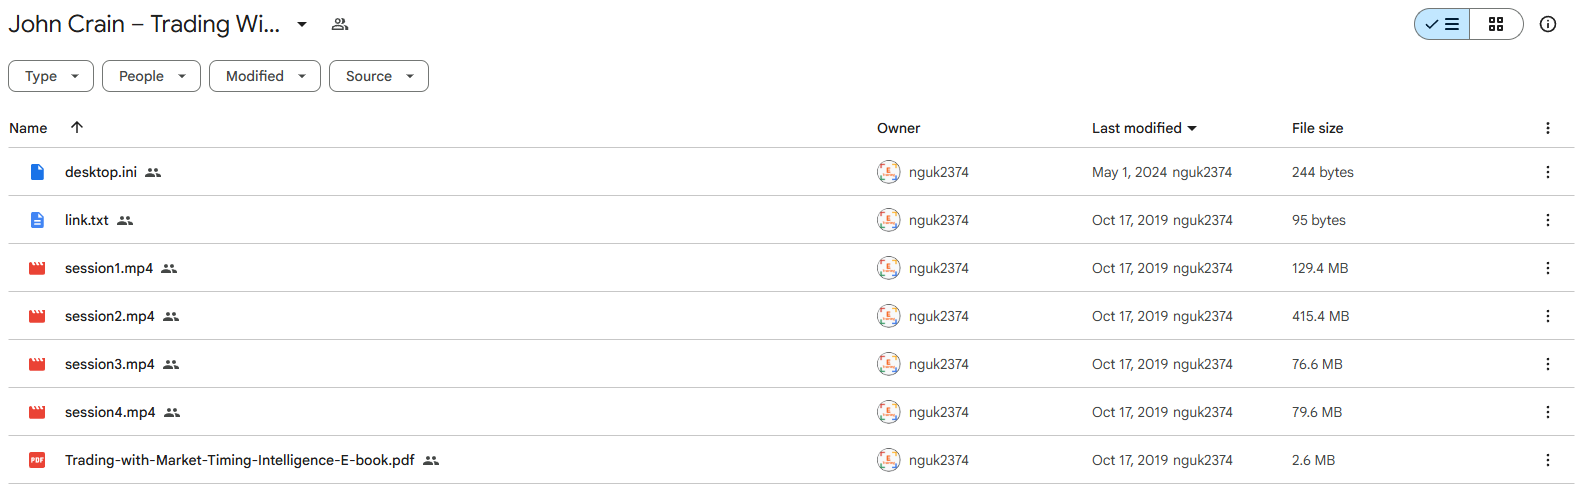This screenshot has width=1592, height=493.
Task: Open the People filter dropdown
Action: (151, 76)
